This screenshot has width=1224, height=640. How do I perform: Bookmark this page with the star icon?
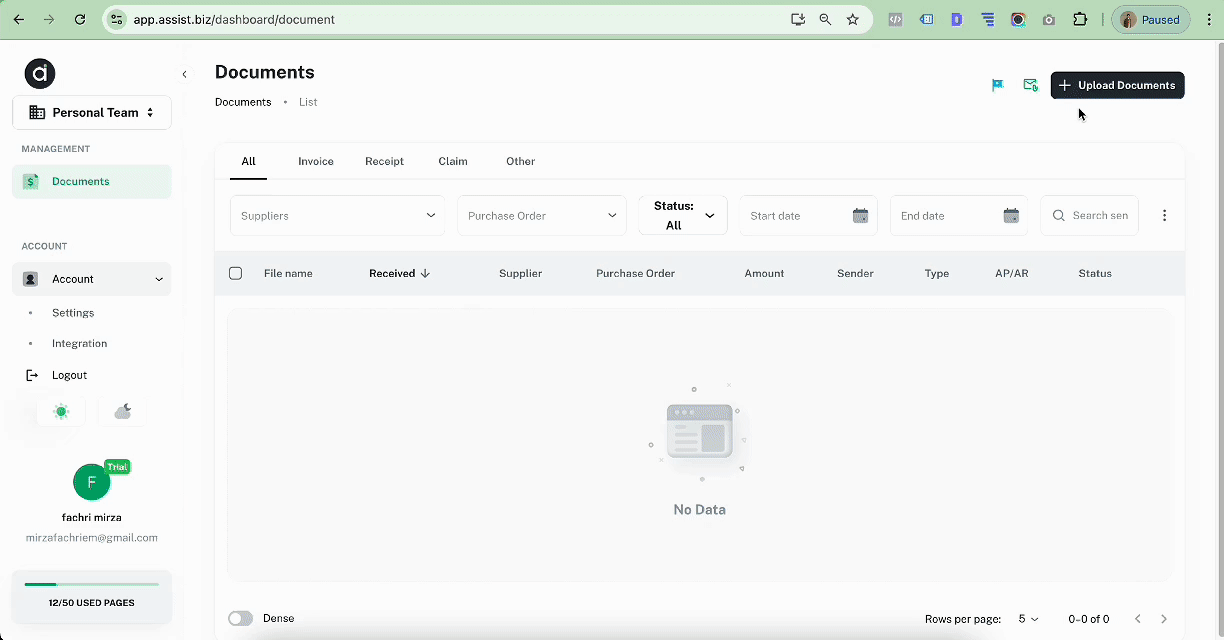853,19
